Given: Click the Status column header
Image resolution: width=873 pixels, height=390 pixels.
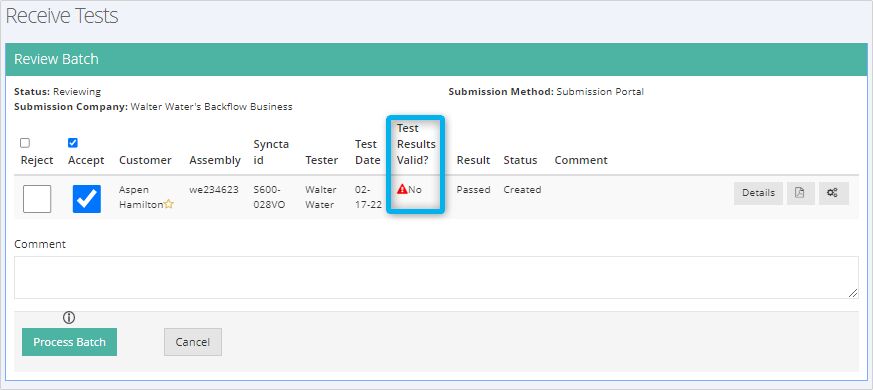Looking at the screenshot, I should (x=520, y=160).
